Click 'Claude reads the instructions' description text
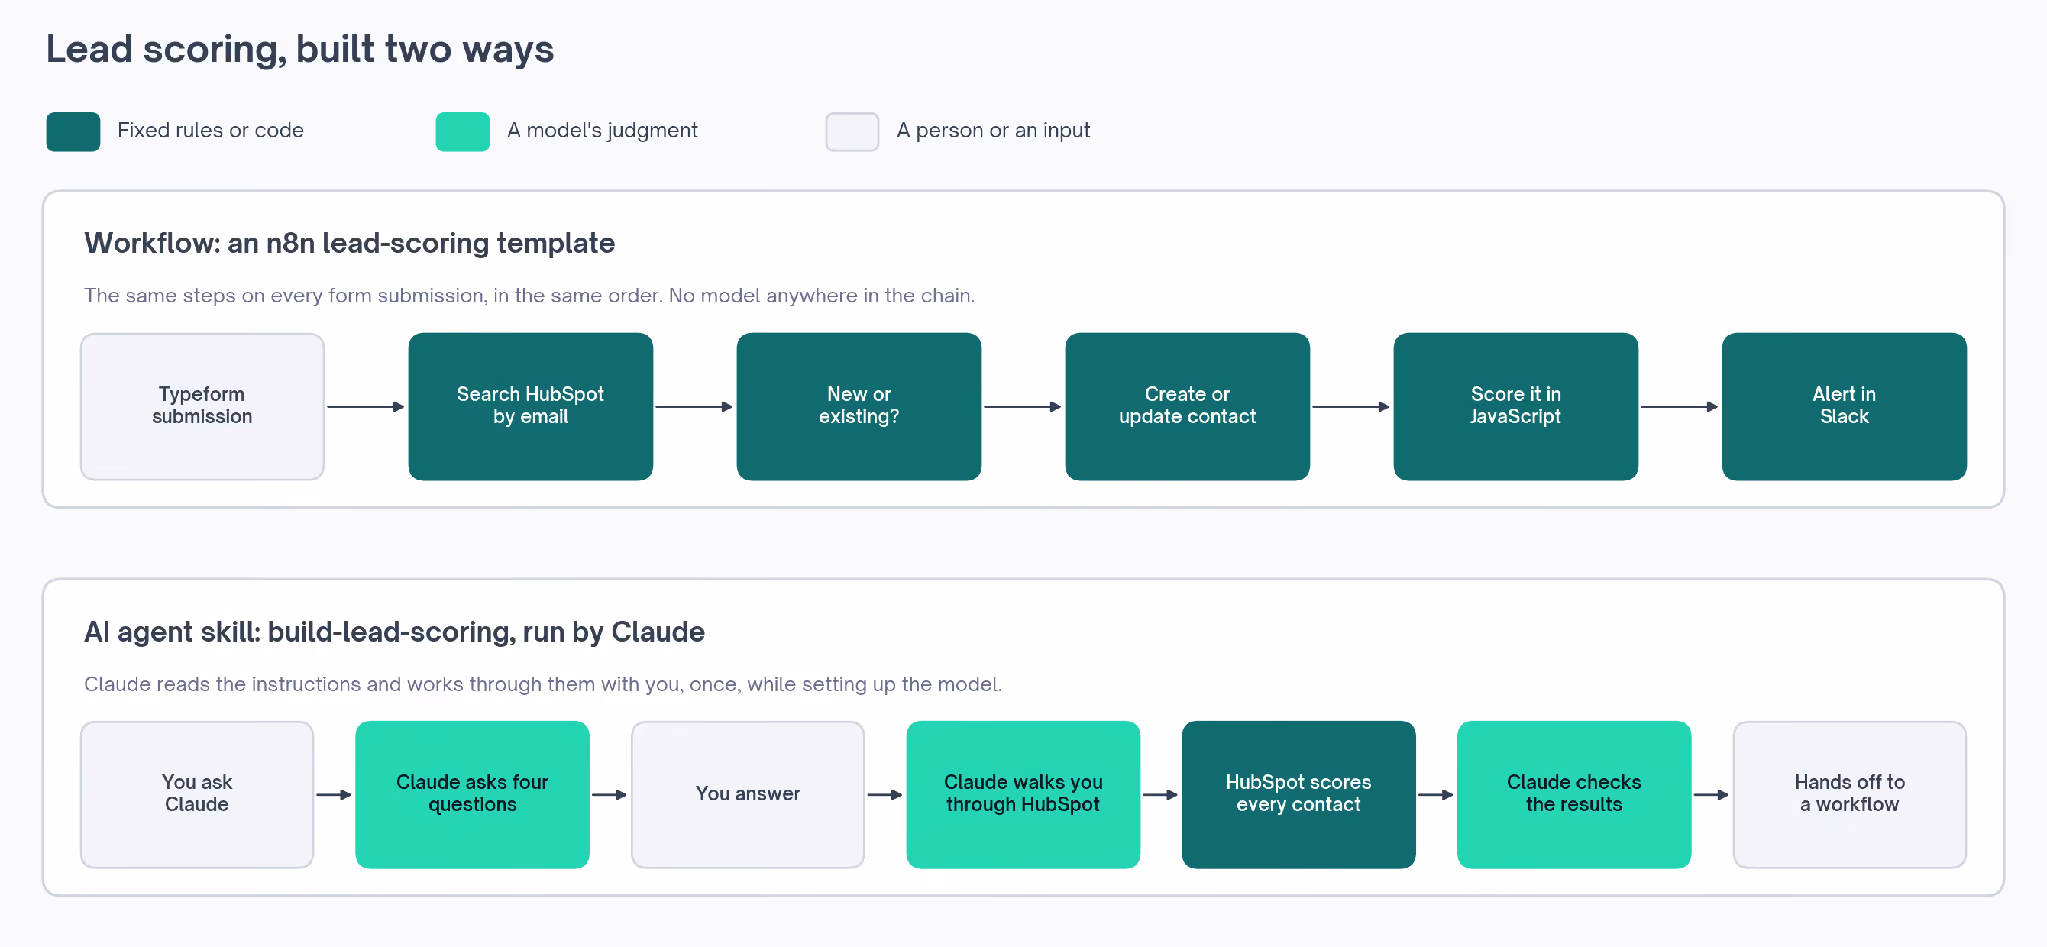The width and height of the screenshot is (2047, 947). (543, 684)
